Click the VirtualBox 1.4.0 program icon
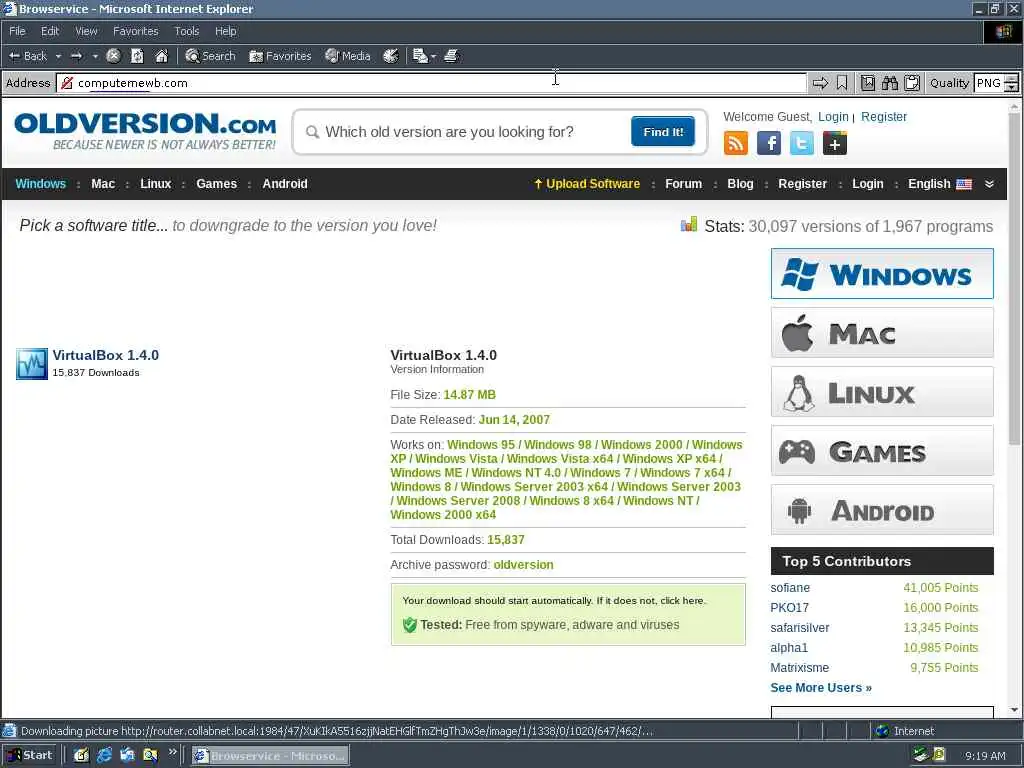 tap(32, 364)
